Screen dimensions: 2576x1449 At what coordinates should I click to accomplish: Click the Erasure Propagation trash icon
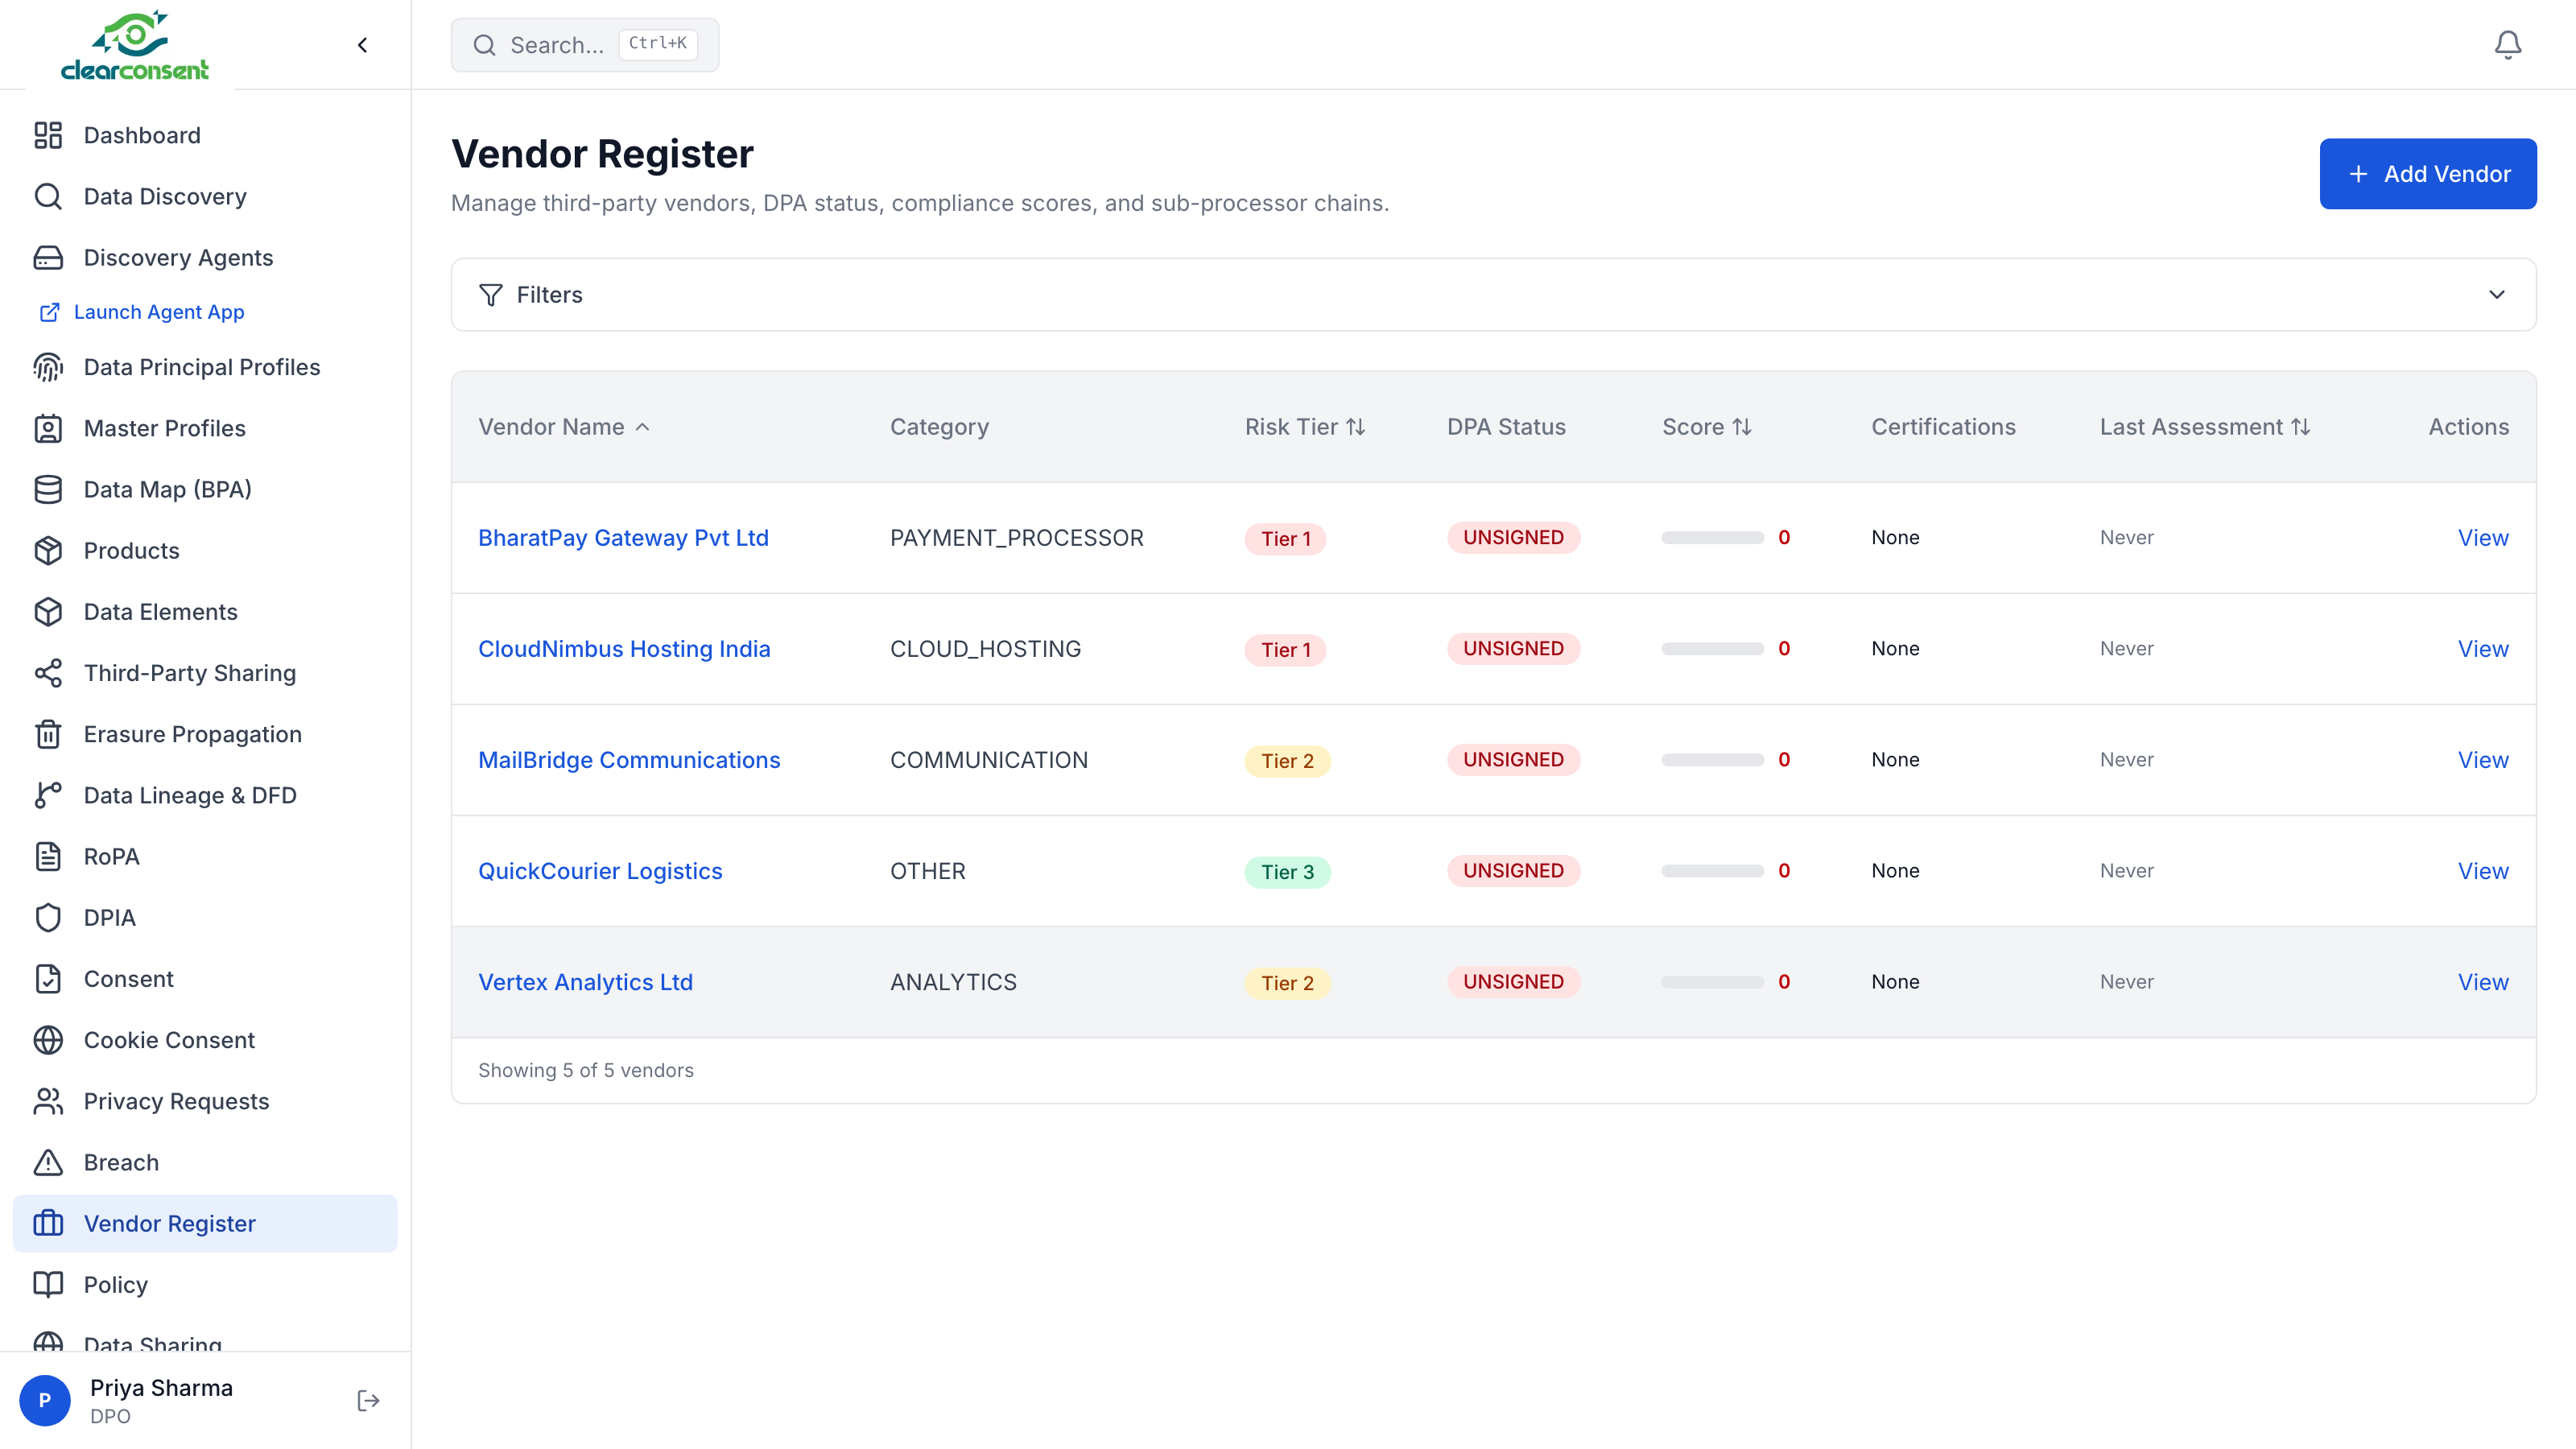click(48, 734)
